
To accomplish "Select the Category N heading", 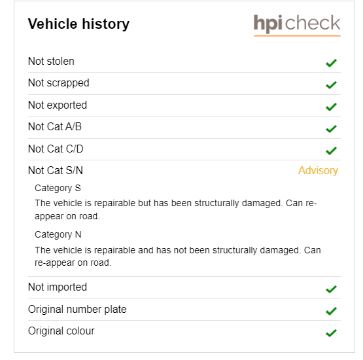I will 58,235.
